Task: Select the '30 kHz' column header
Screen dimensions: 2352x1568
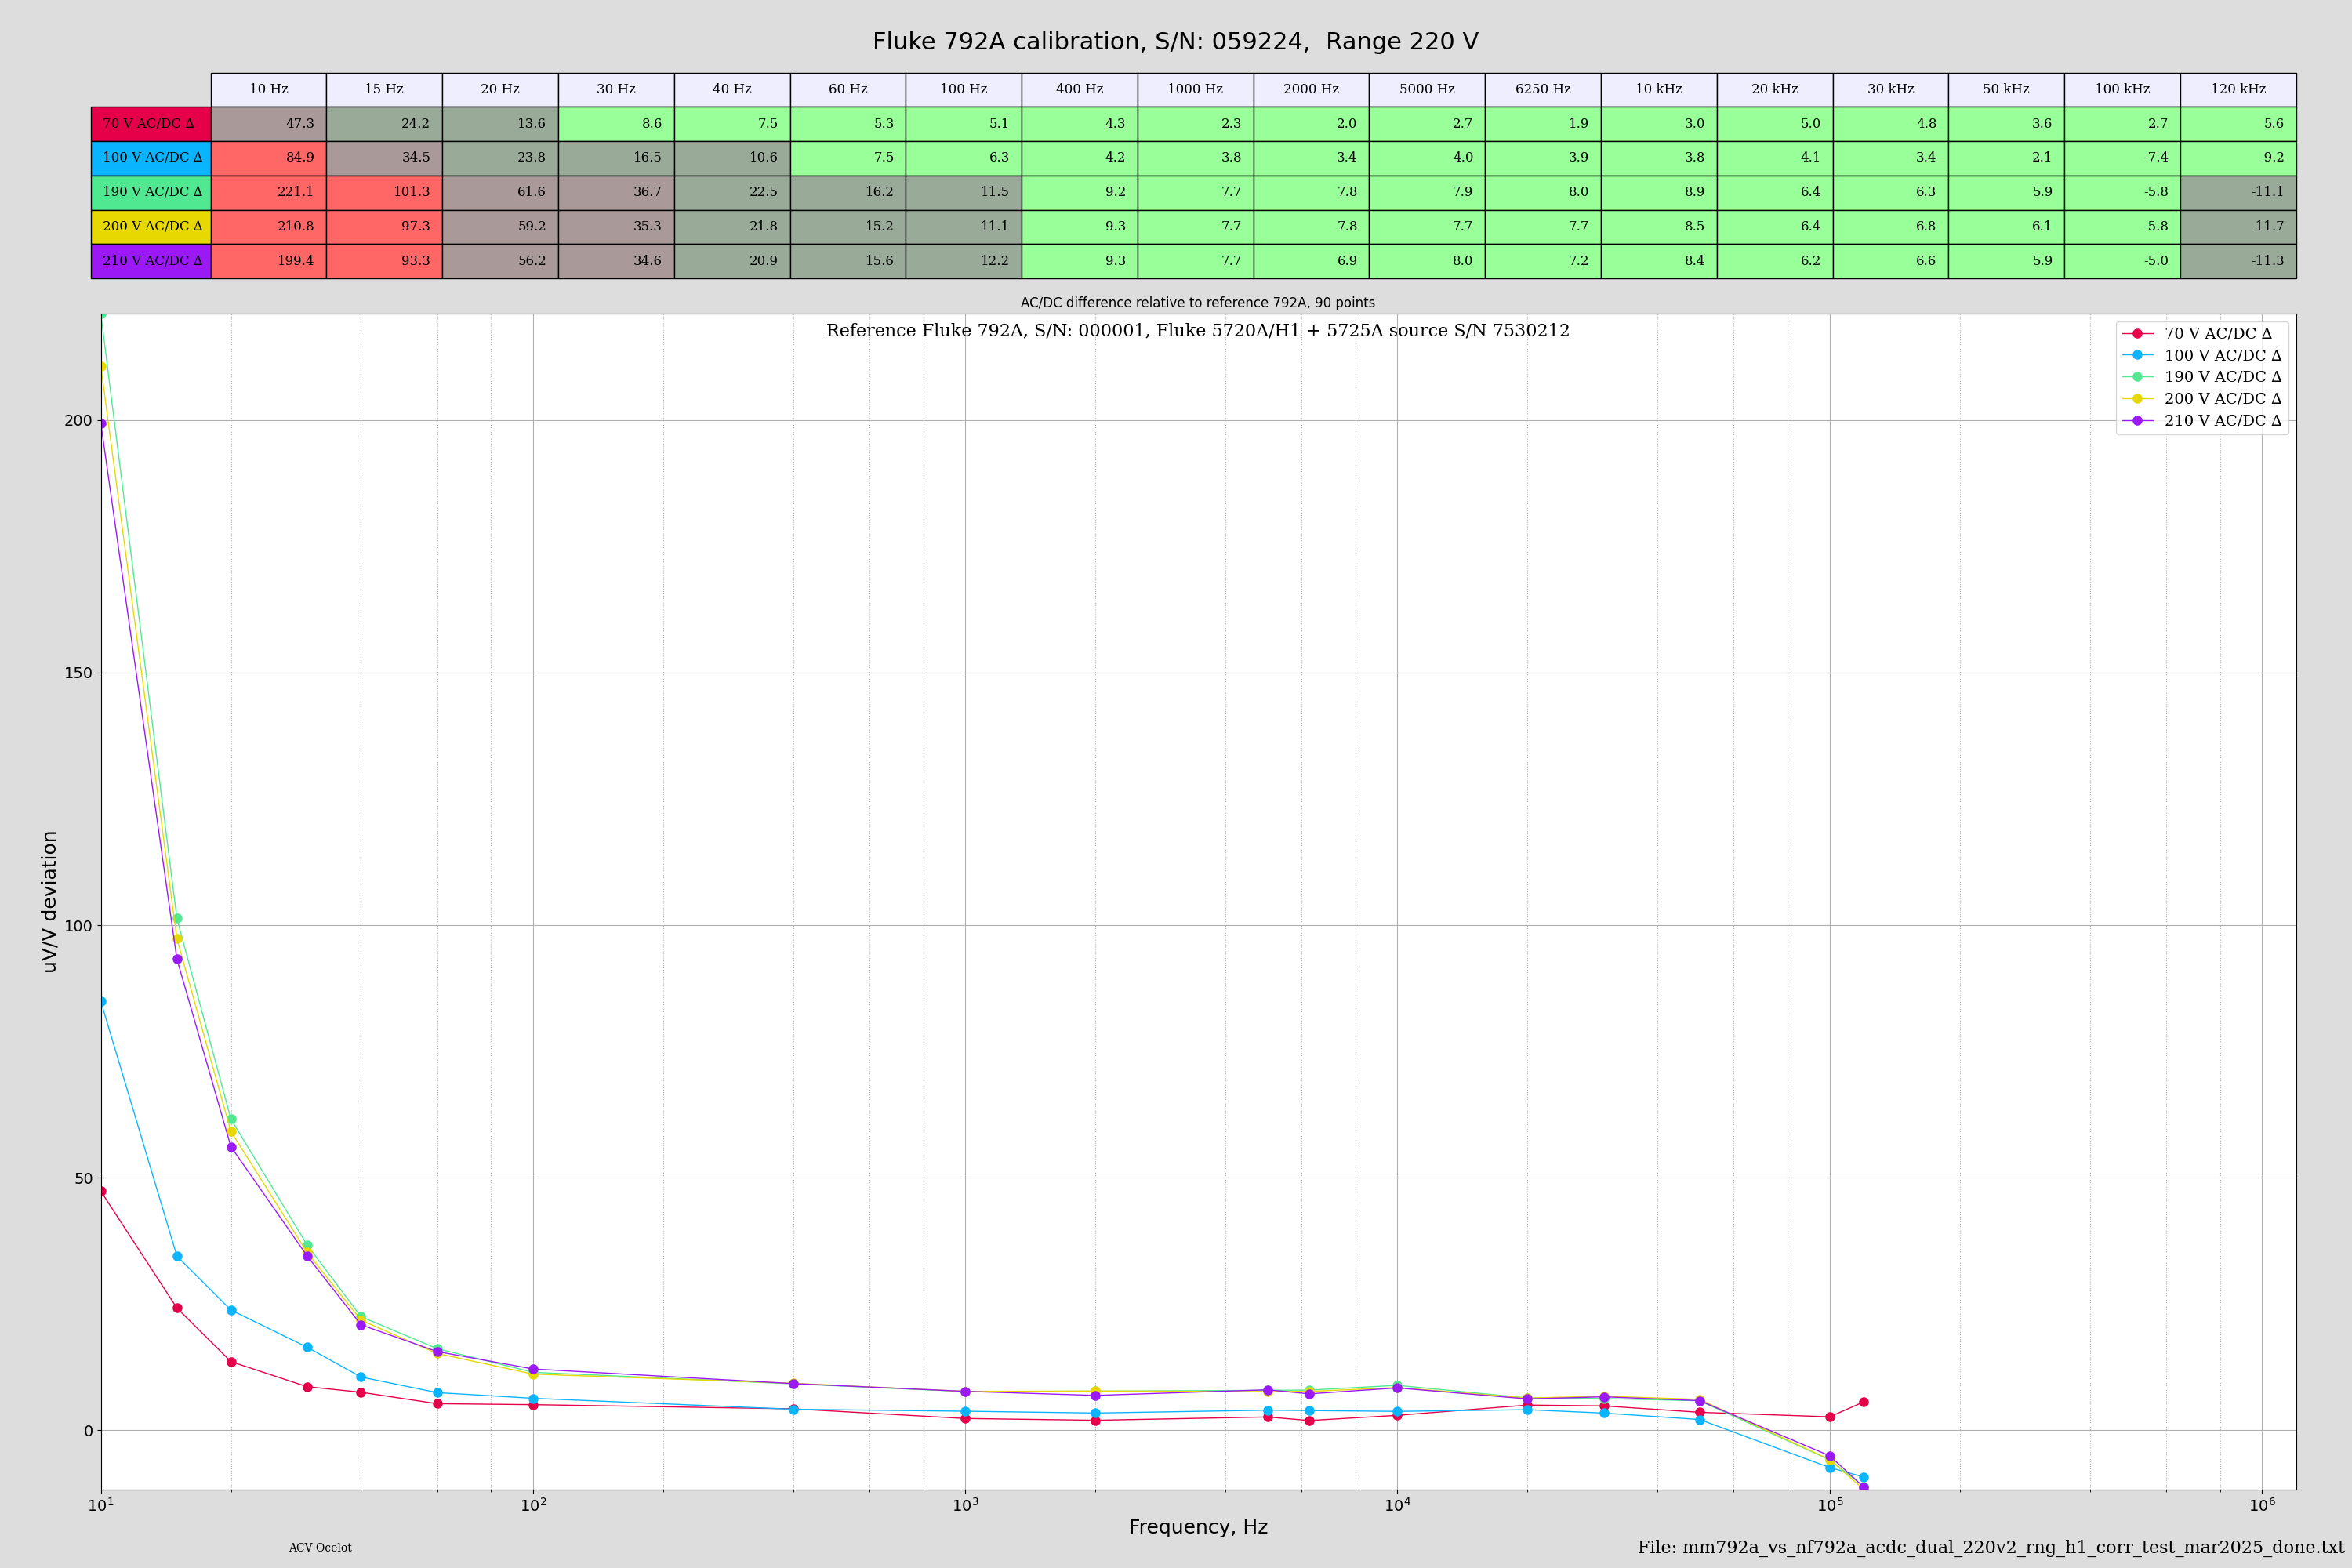Action: click(x=1891, y=89)
